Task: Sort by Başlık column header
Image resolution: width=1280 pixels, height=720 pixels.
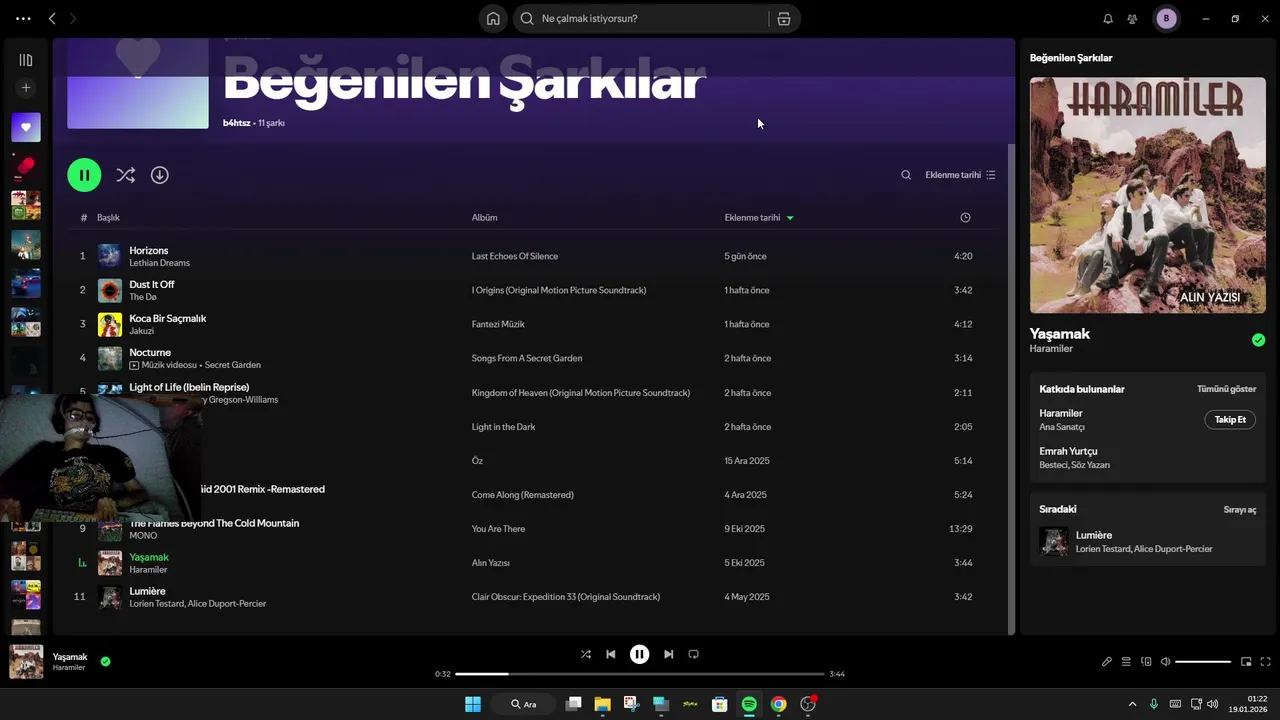Action: pyautogui.click(x=108, y=217)
